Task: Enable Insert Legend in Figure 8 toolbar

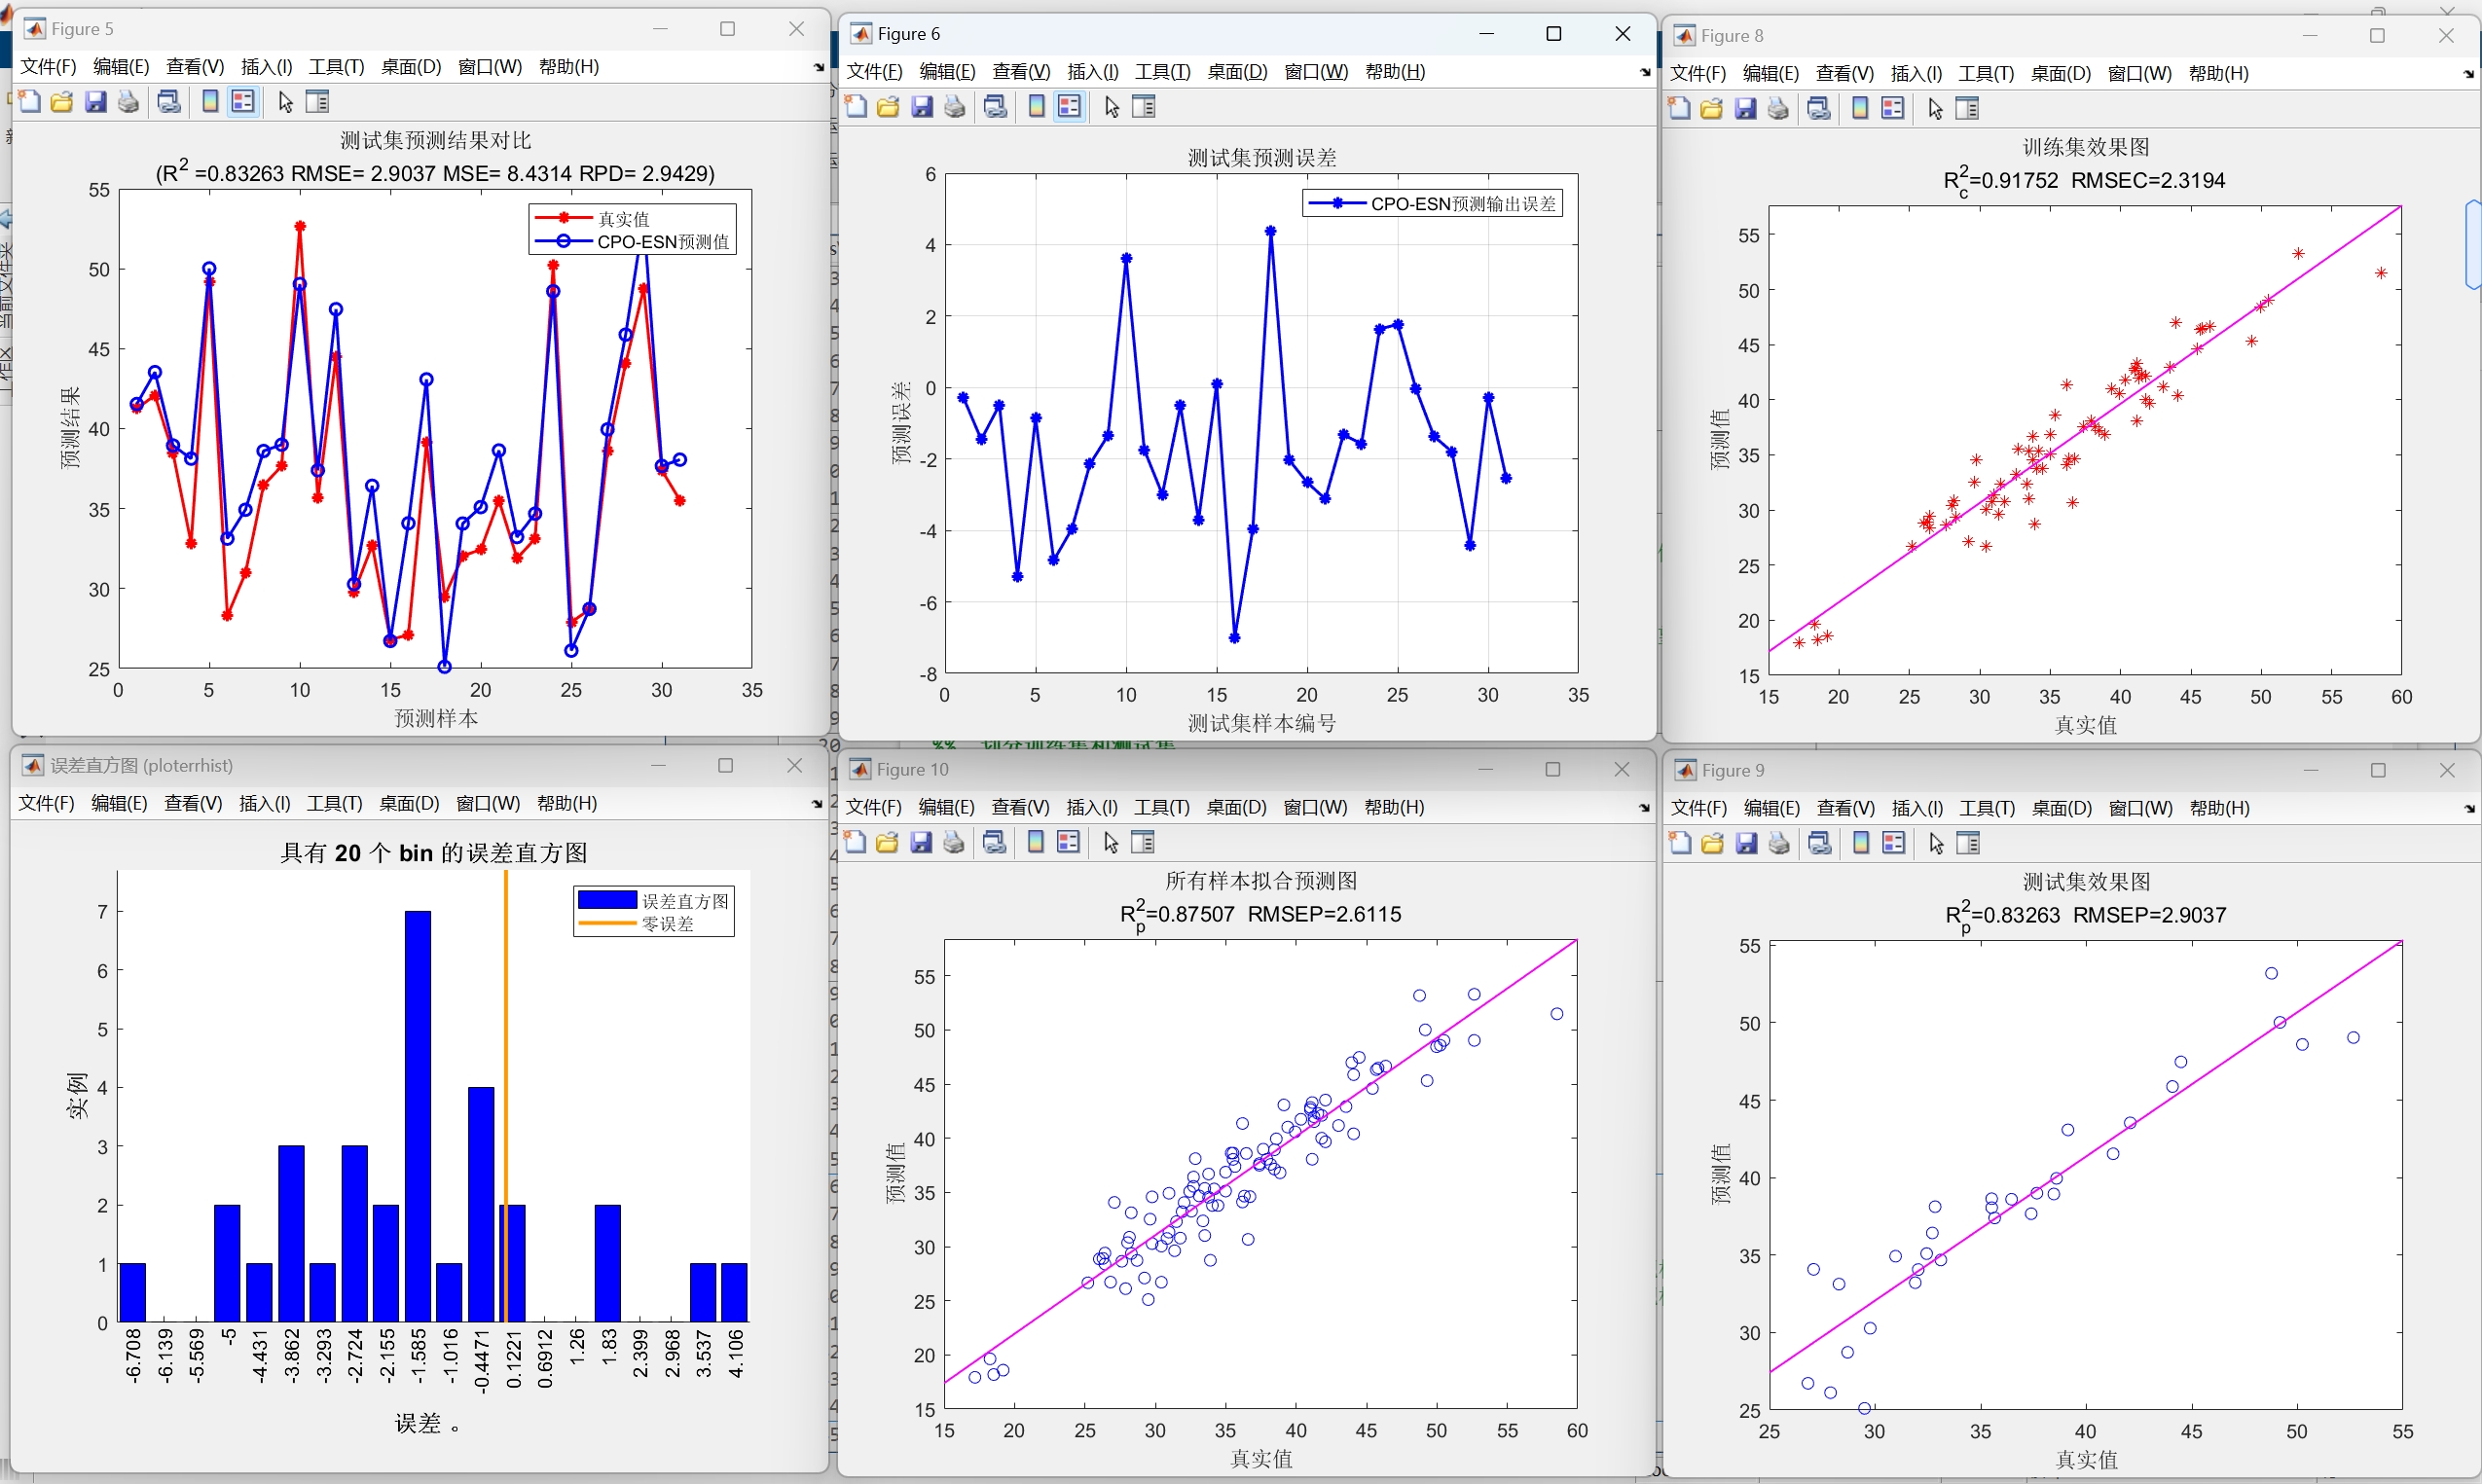Action: pyautogui.click(x=1893, y=109)
